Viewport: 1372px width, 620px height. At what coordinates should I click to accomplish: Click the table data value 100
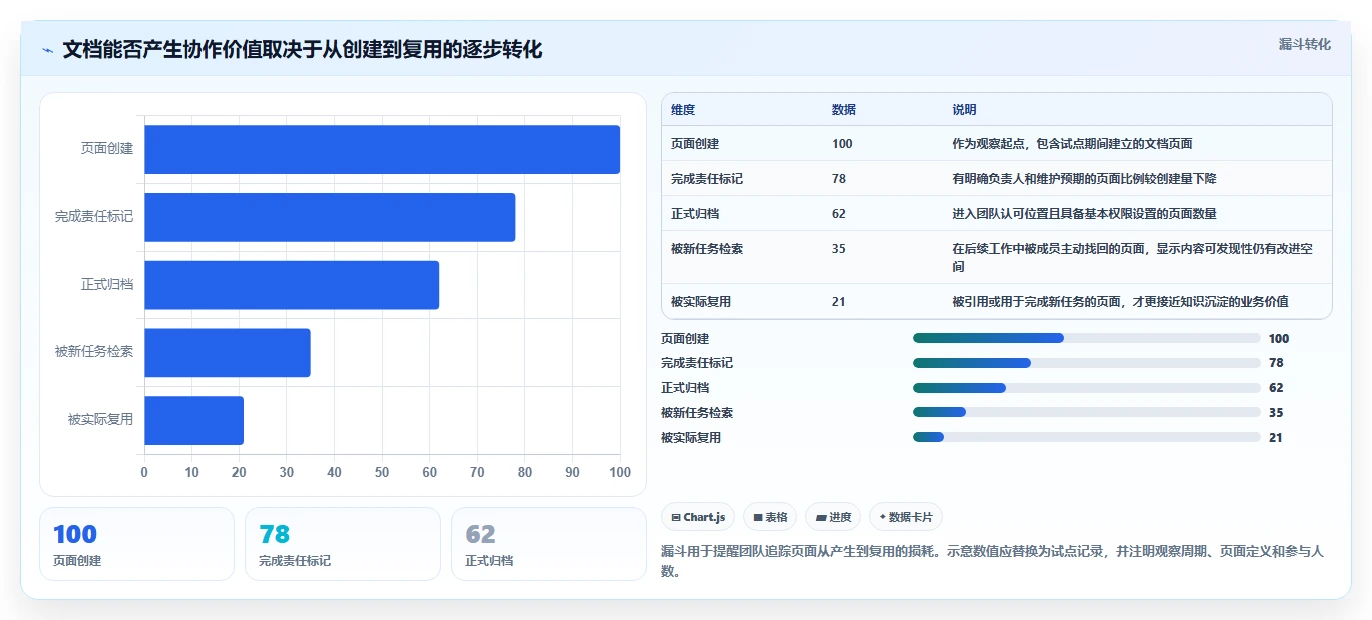click(842, 144)
